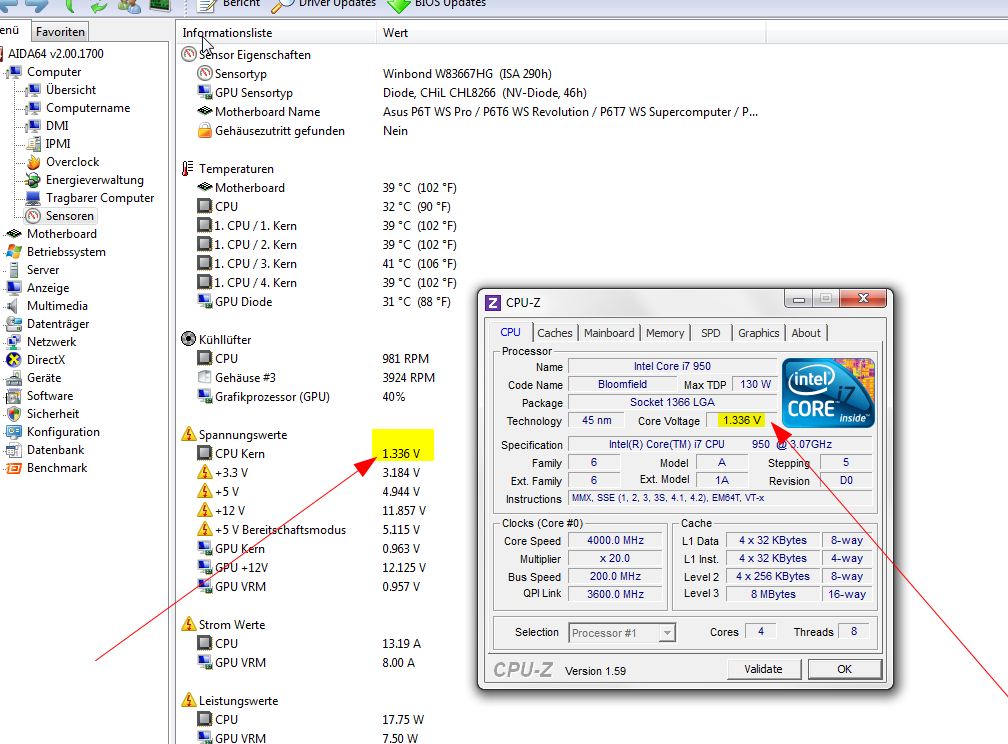The height and width of the screenshot is (744, 1008).
Task: Open the SPD tab in CPU-Z
Action: 710,333
